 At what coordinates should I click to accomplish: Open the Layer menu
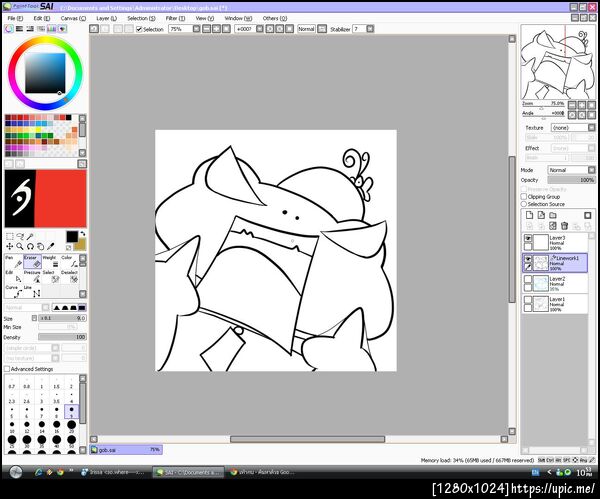pos(106,18)
